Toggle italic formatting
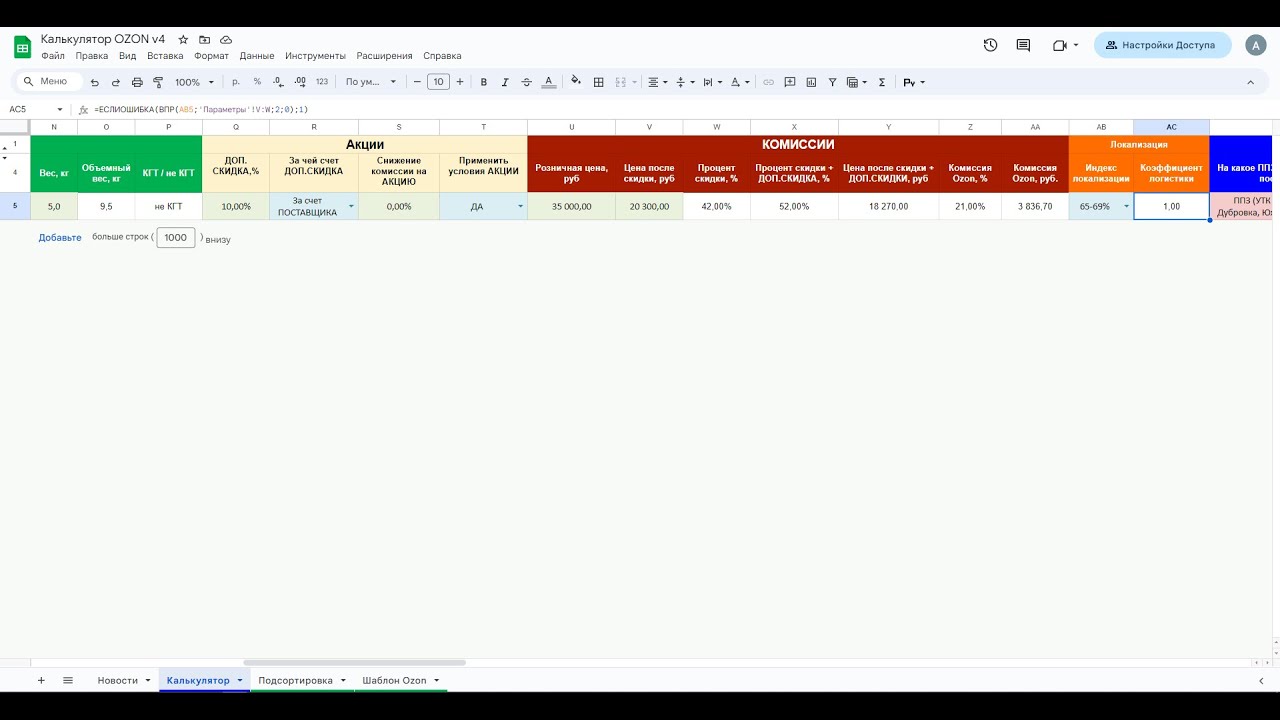The height and width of the screenshot is (720, 1280). [x=505, y=82]
